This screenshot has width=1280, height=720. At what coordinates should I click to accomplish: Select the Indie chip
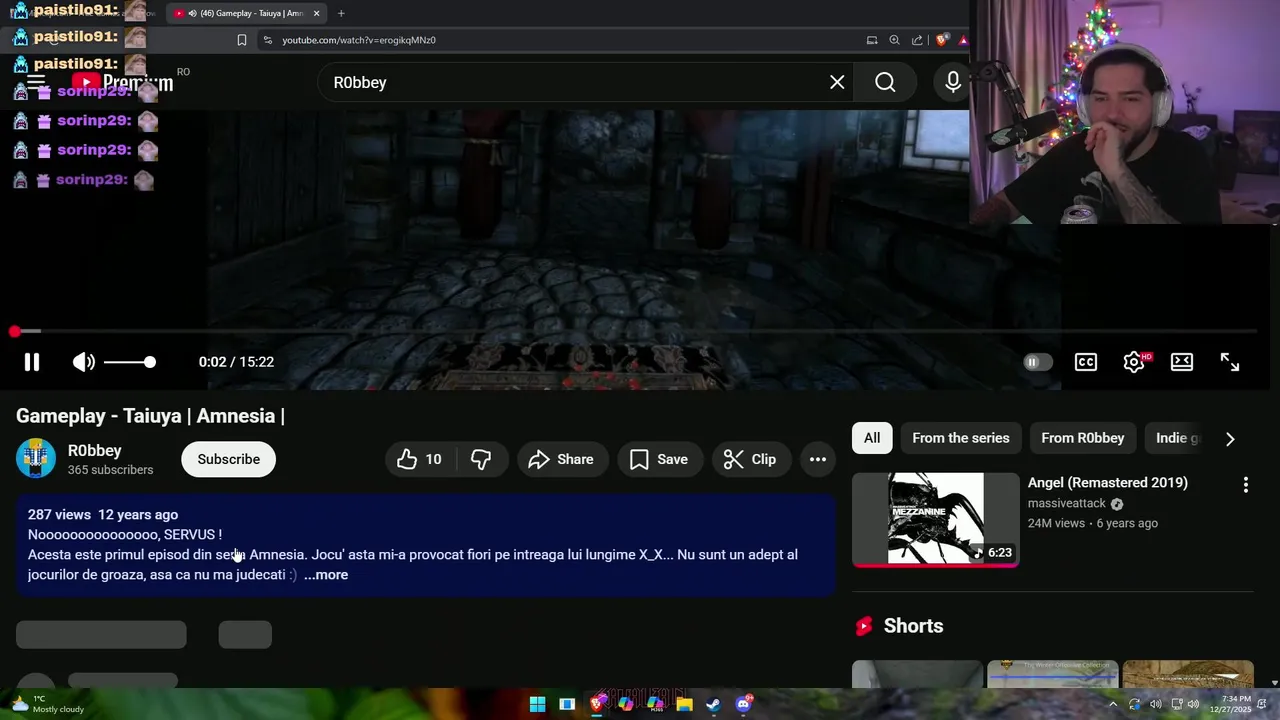coord(1176,438)
